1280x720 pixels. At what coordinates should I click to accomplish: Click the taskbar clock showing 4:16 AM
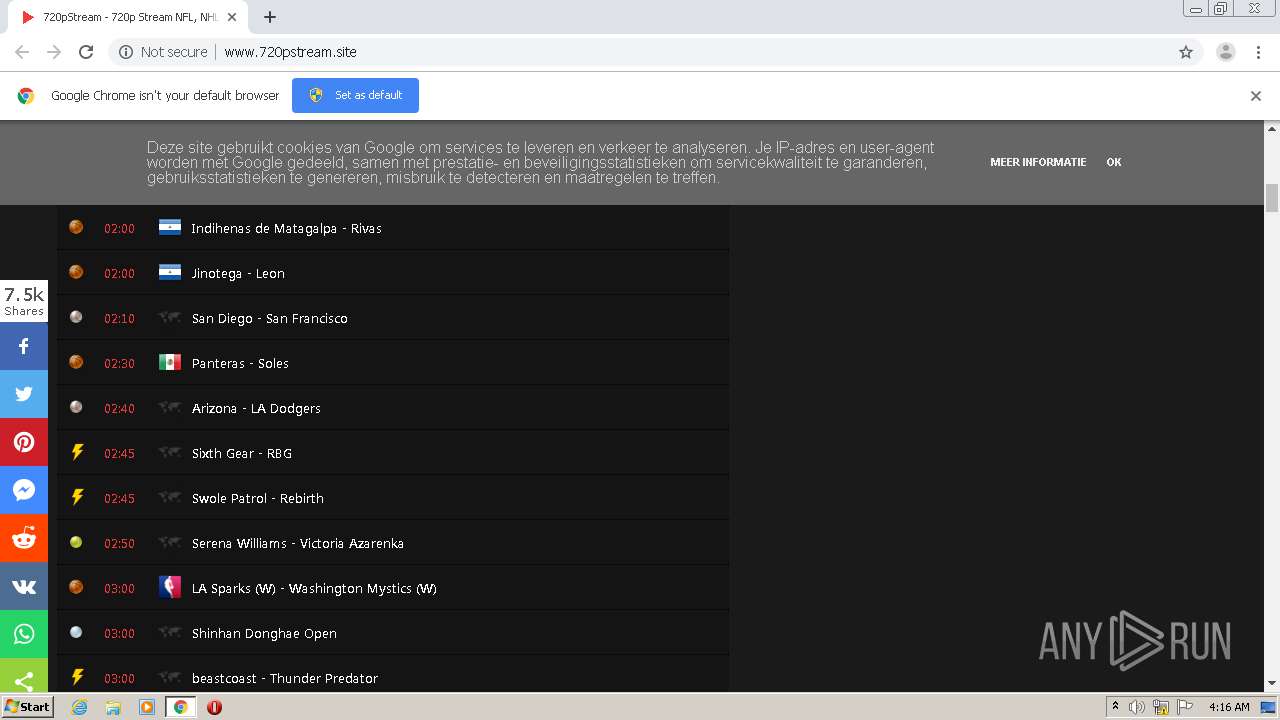(x=1229, y=707)
